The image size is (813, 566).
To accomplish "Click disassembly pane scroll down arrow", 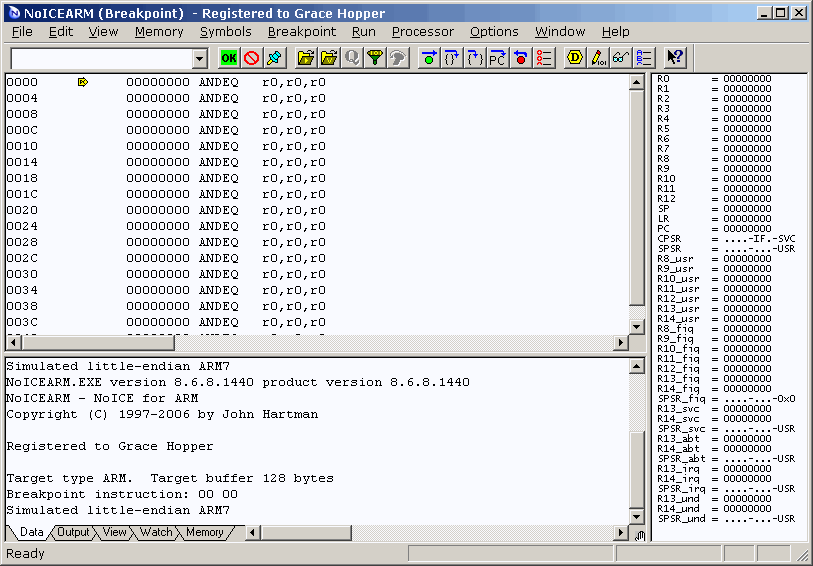I will [637, 327].
